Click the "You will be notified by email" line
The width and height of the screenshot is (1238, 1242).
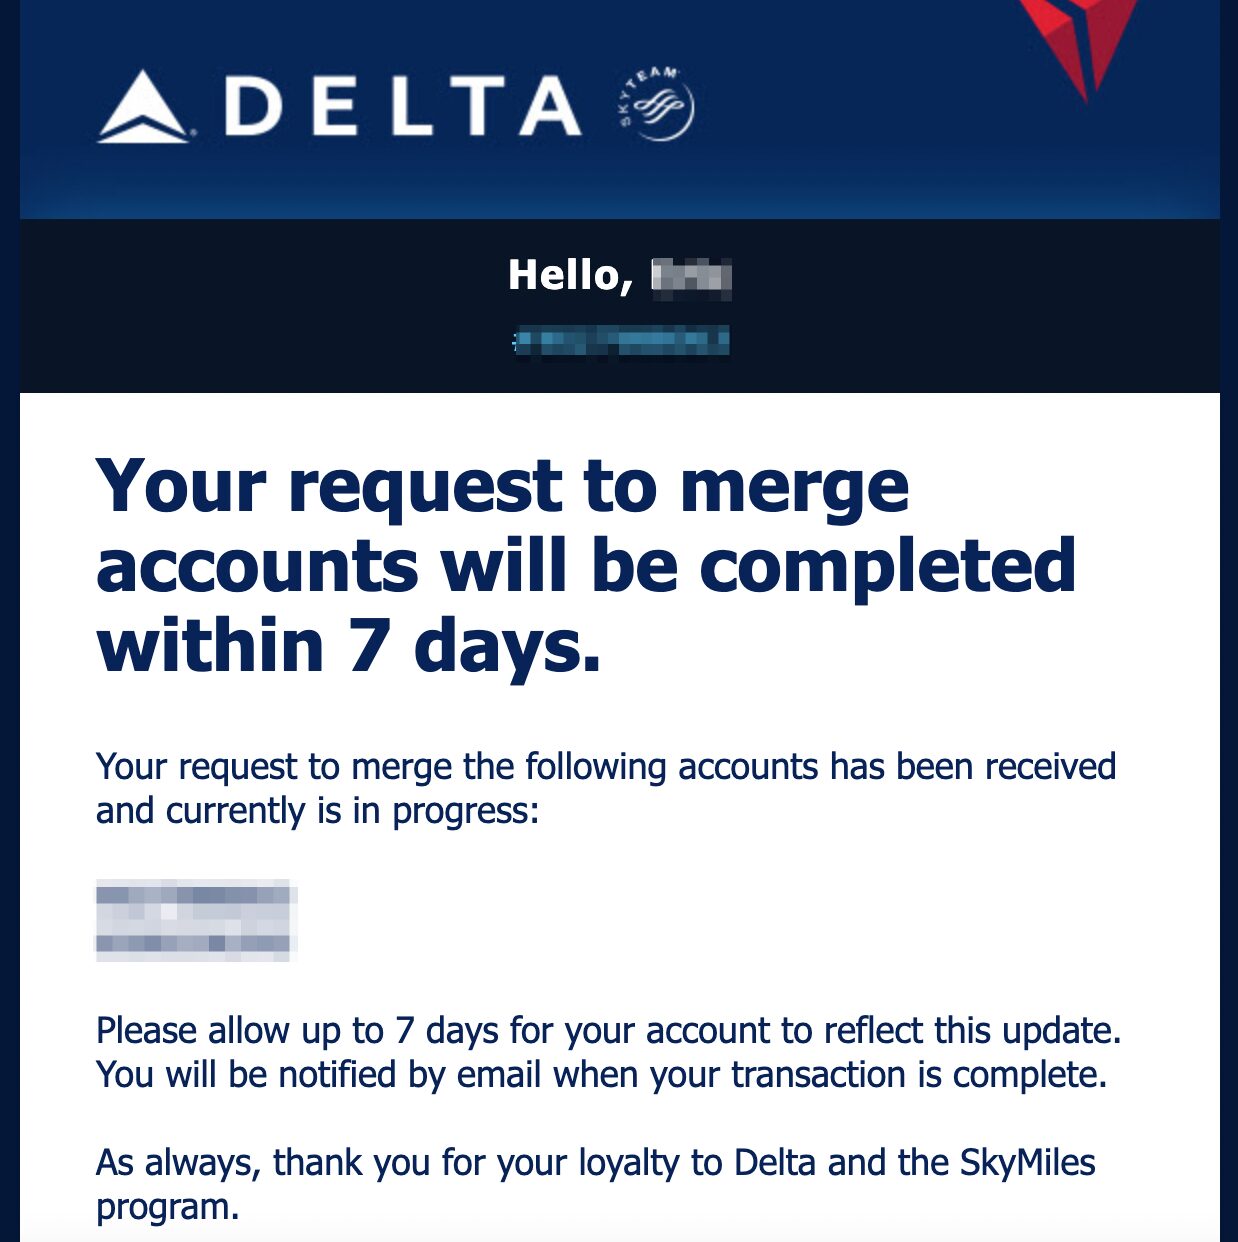tap(602, 1075)
